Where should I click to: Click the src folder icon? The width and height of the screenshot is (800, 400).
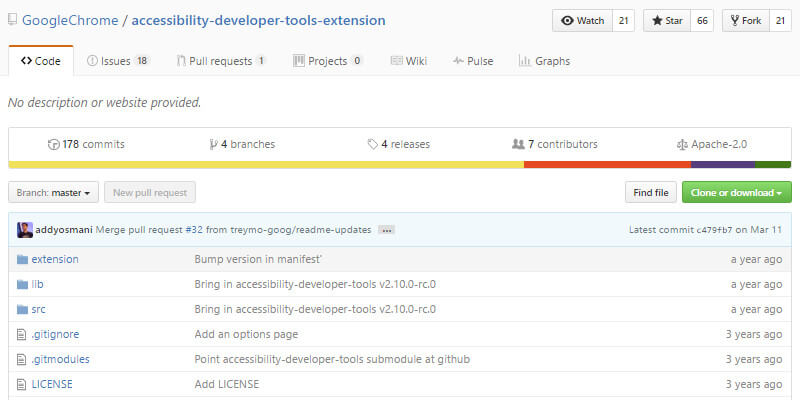[22, 309]
